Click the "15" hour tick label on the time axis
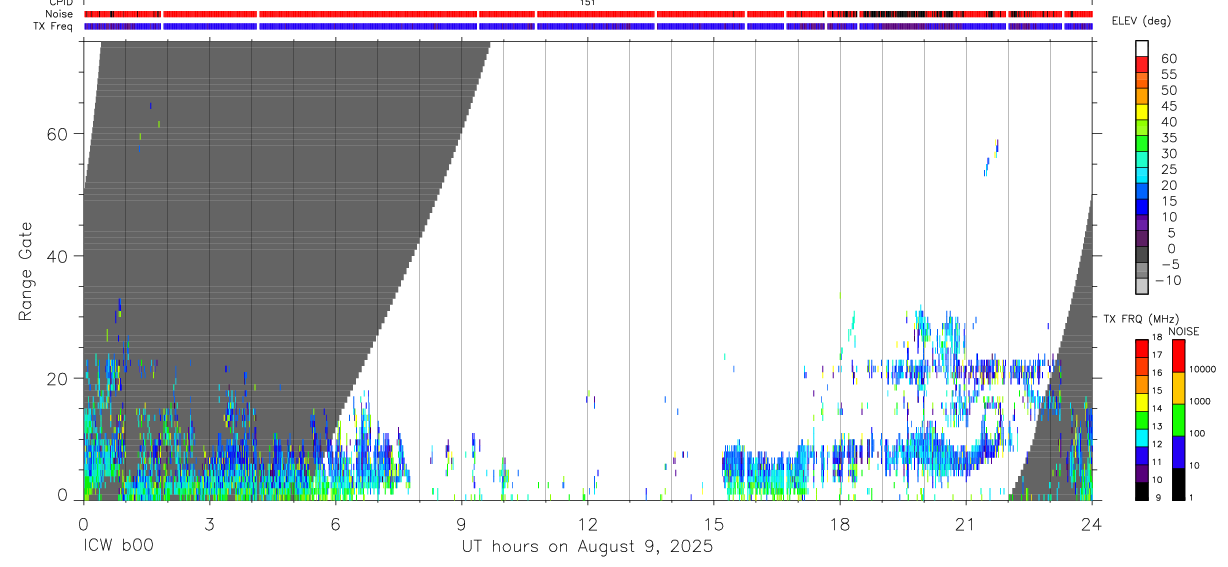 coord(713,524)
